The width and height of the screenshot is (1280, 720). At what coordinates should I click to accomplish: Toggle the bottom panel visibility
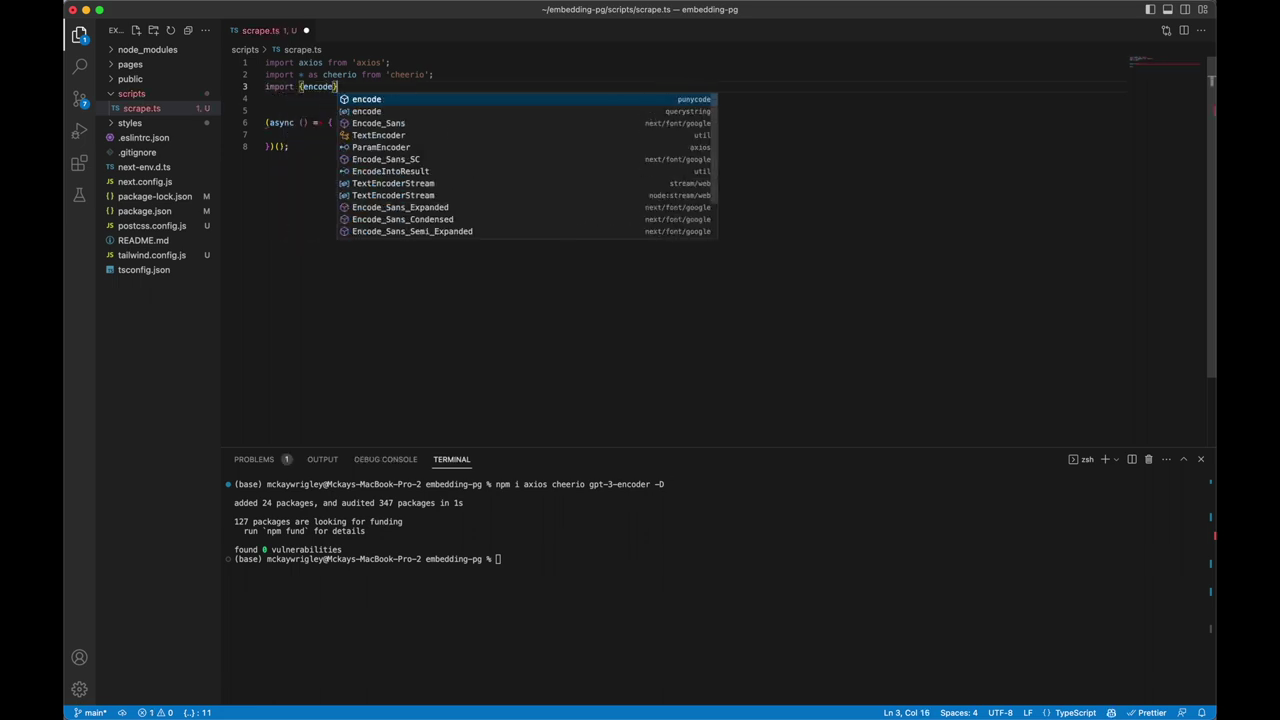(1167, 10)
